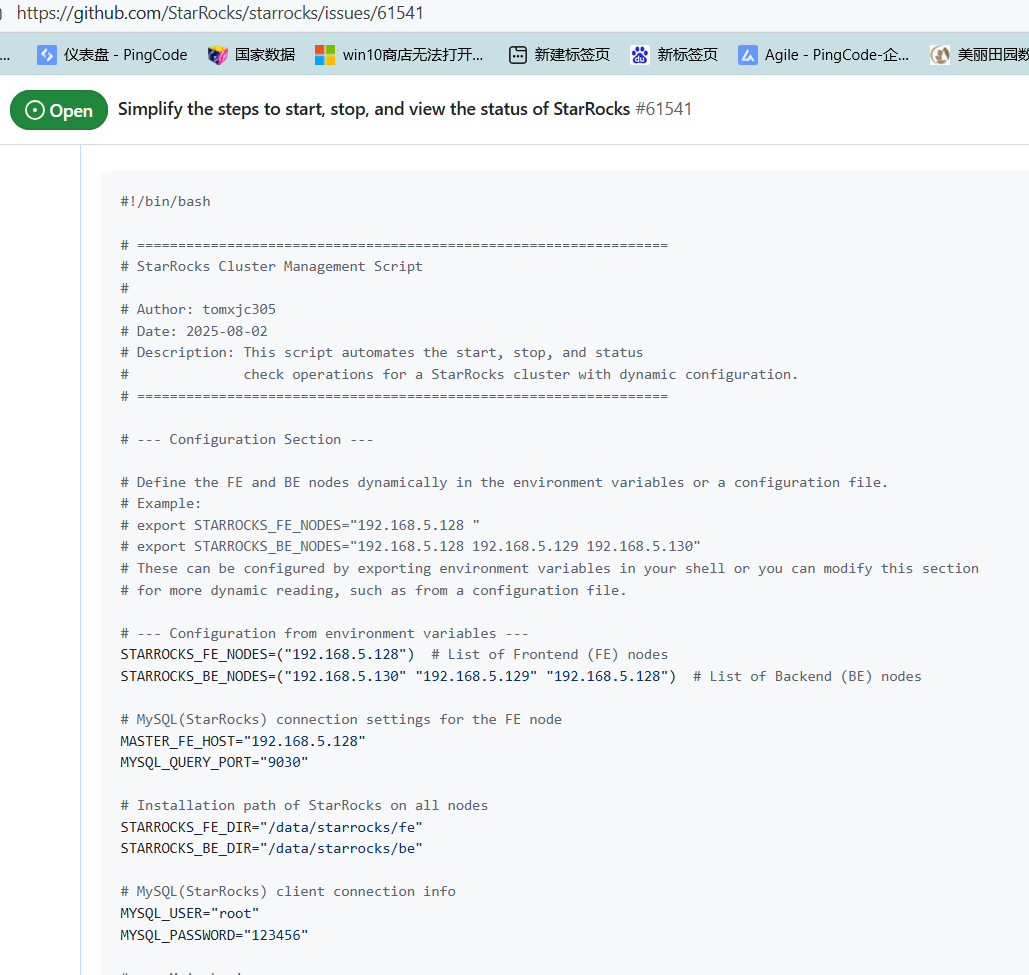Screen dimensions: 1029x975
Task: Click the 'Author: tomxjc305' line
Action: pyautogui.click(x=198, y=309)
